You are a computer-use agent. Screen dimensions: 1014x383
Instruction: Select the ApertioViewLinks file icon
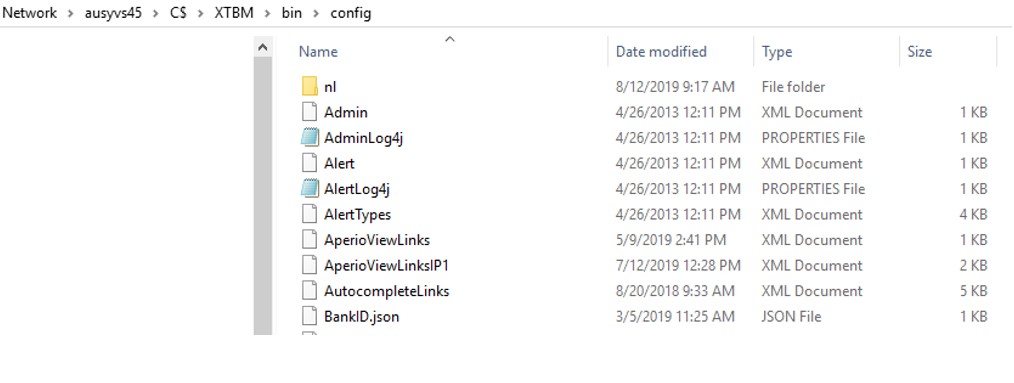point(310,239)
